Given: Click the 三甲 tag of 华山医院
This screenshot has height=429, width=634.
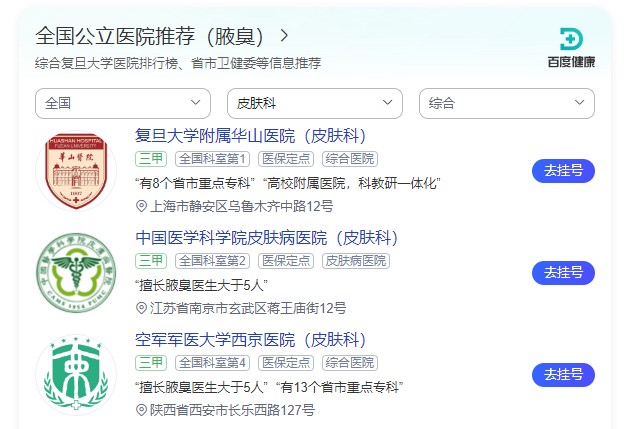Looking at the screenshot, I should 151,159.
